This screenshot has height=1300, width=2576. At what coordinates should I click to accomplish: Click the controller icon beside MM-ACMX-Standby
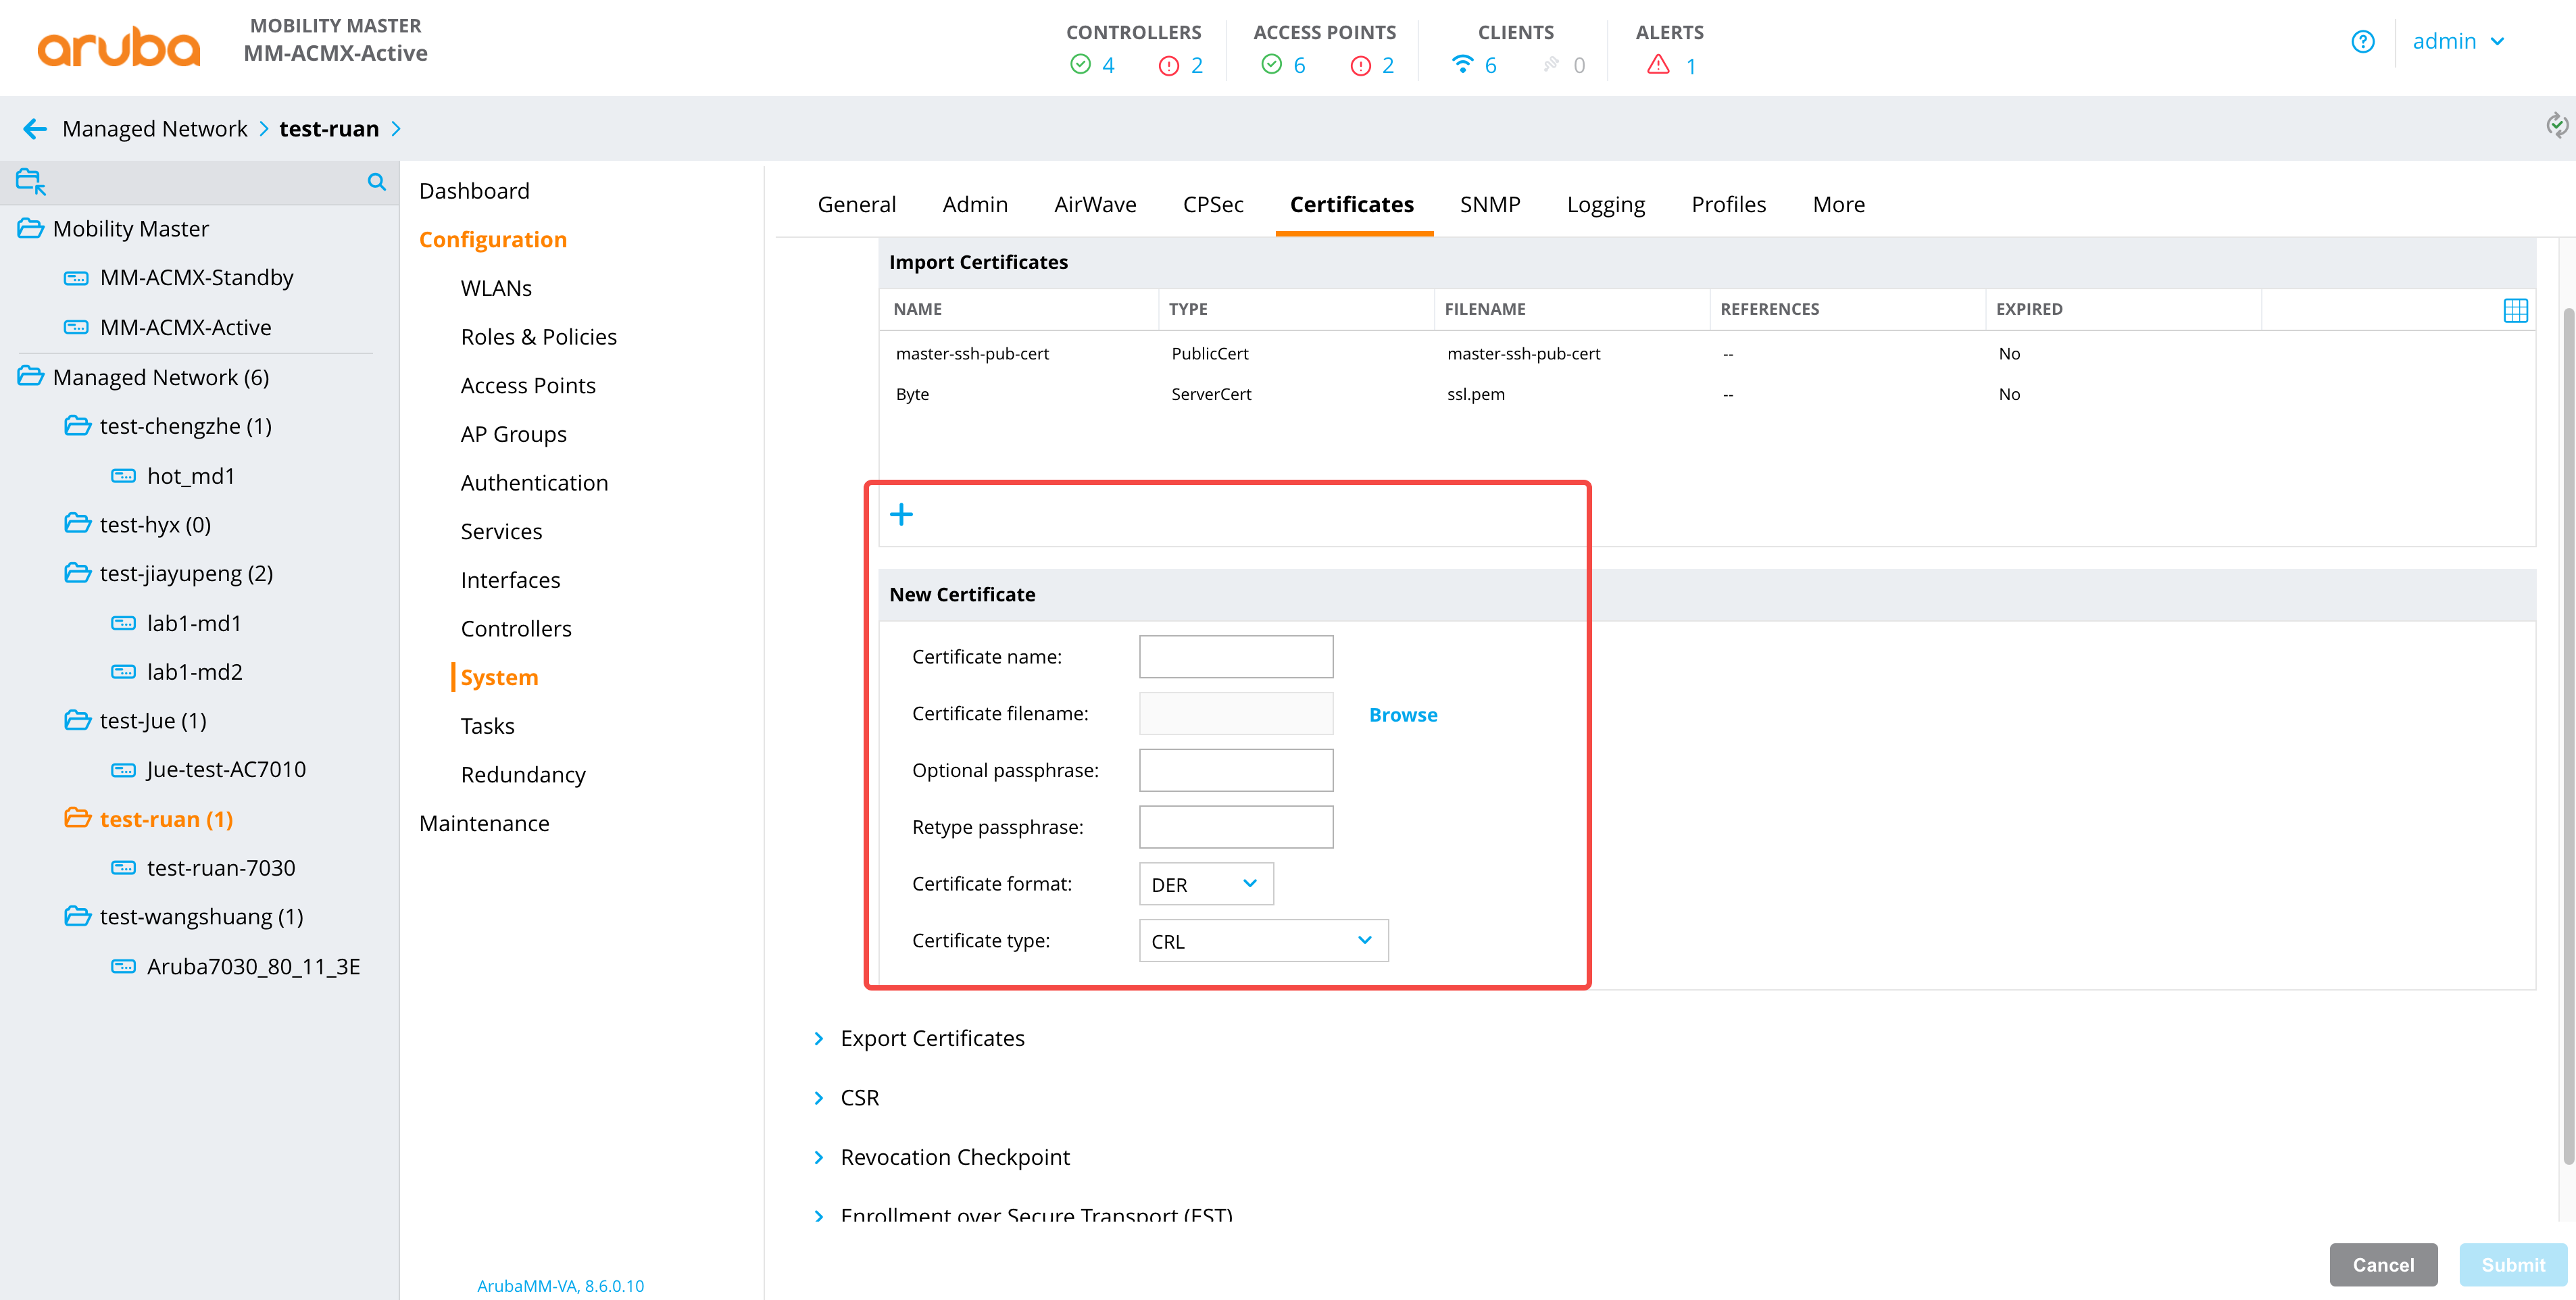pyautogui.click(x=76, y=278)
